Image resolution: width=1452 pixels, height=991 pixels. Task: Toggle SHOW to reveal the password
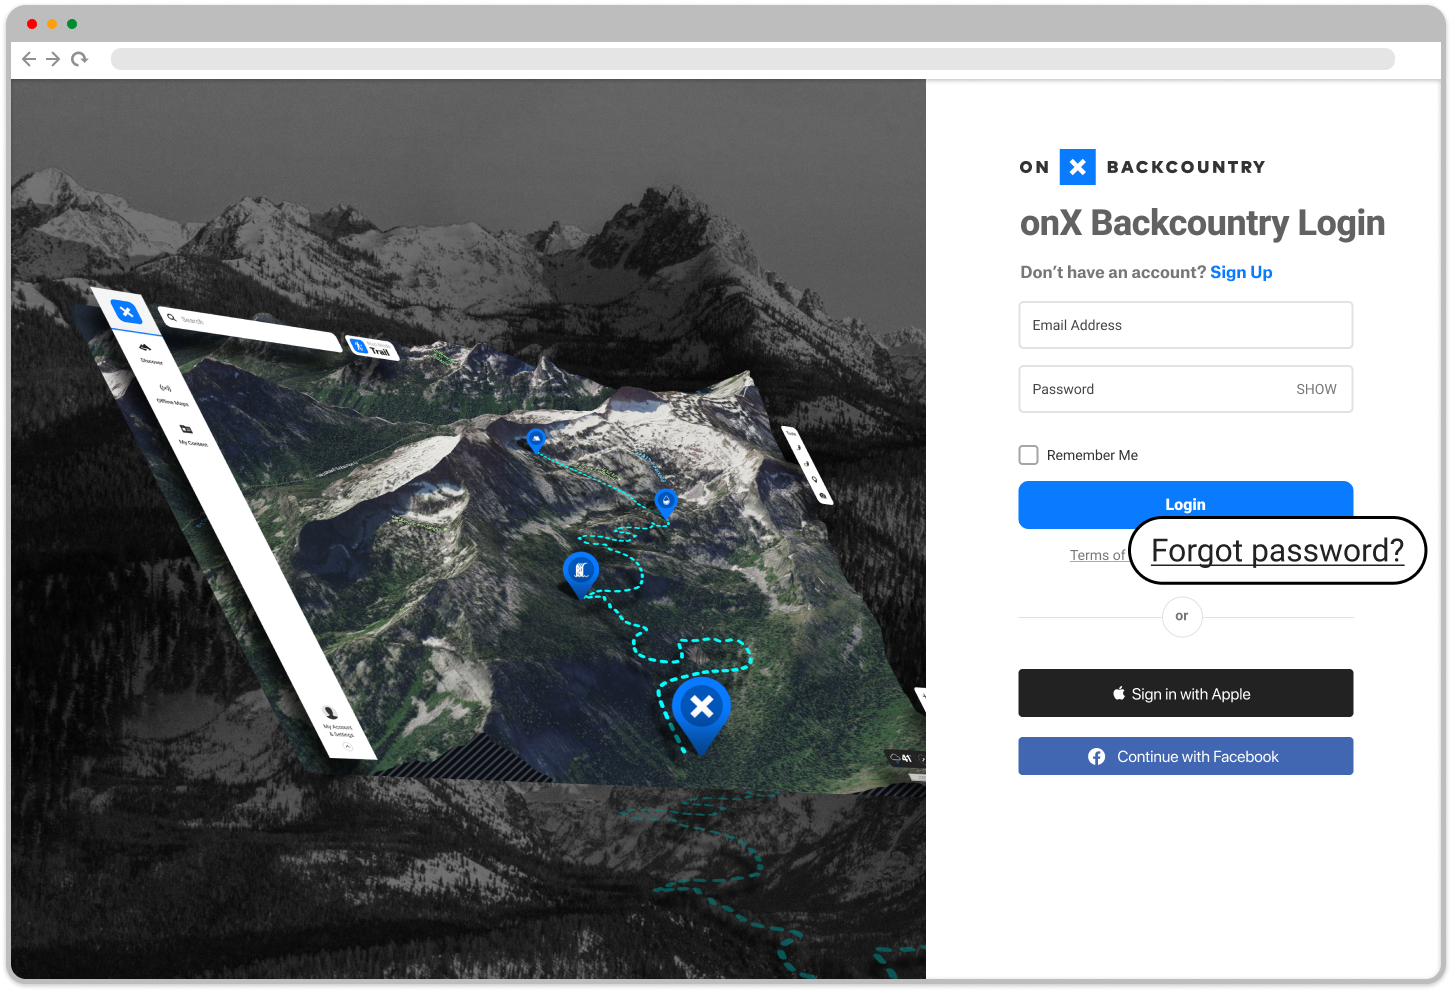pyautogui.click(x=1316, y=389)
